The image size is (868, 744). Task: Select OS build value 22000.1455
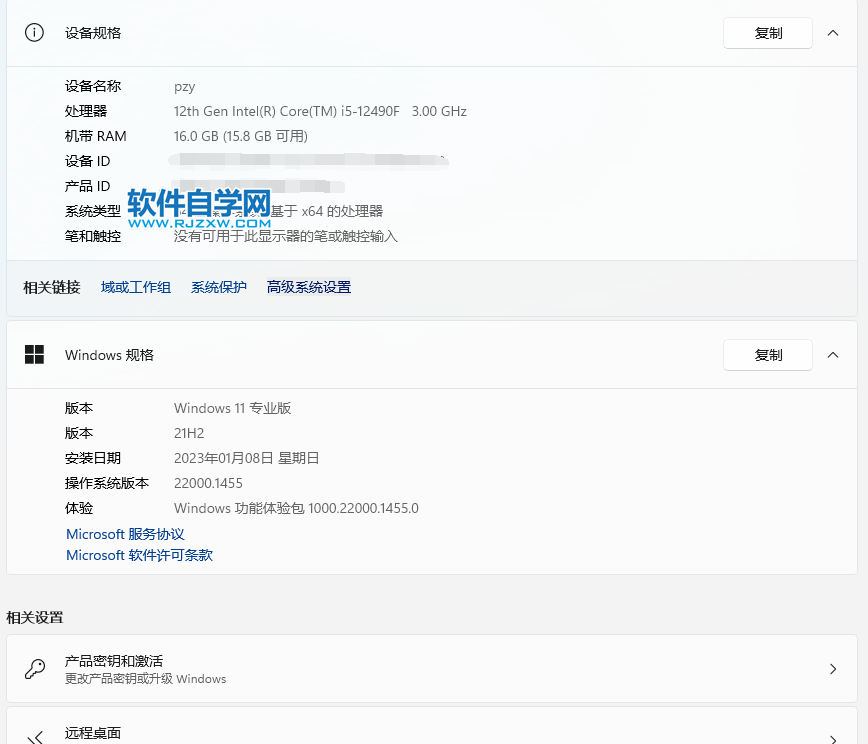[x=208, y=483]
